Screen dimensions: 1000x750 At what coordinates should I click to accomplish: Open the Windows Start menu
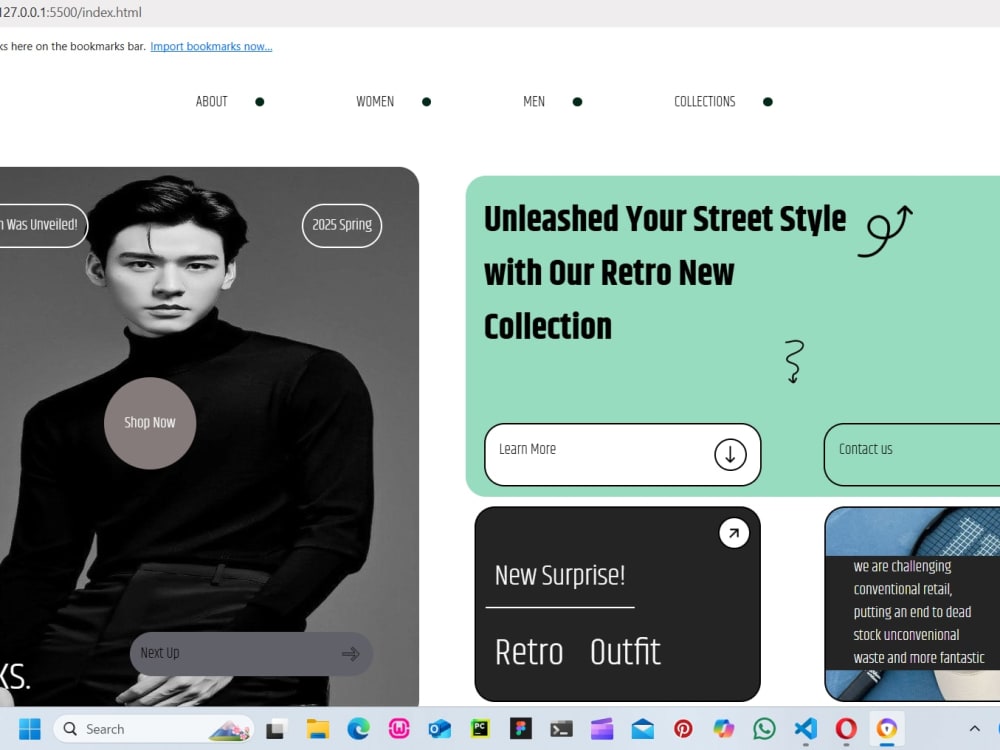click(x=29, y=729)
